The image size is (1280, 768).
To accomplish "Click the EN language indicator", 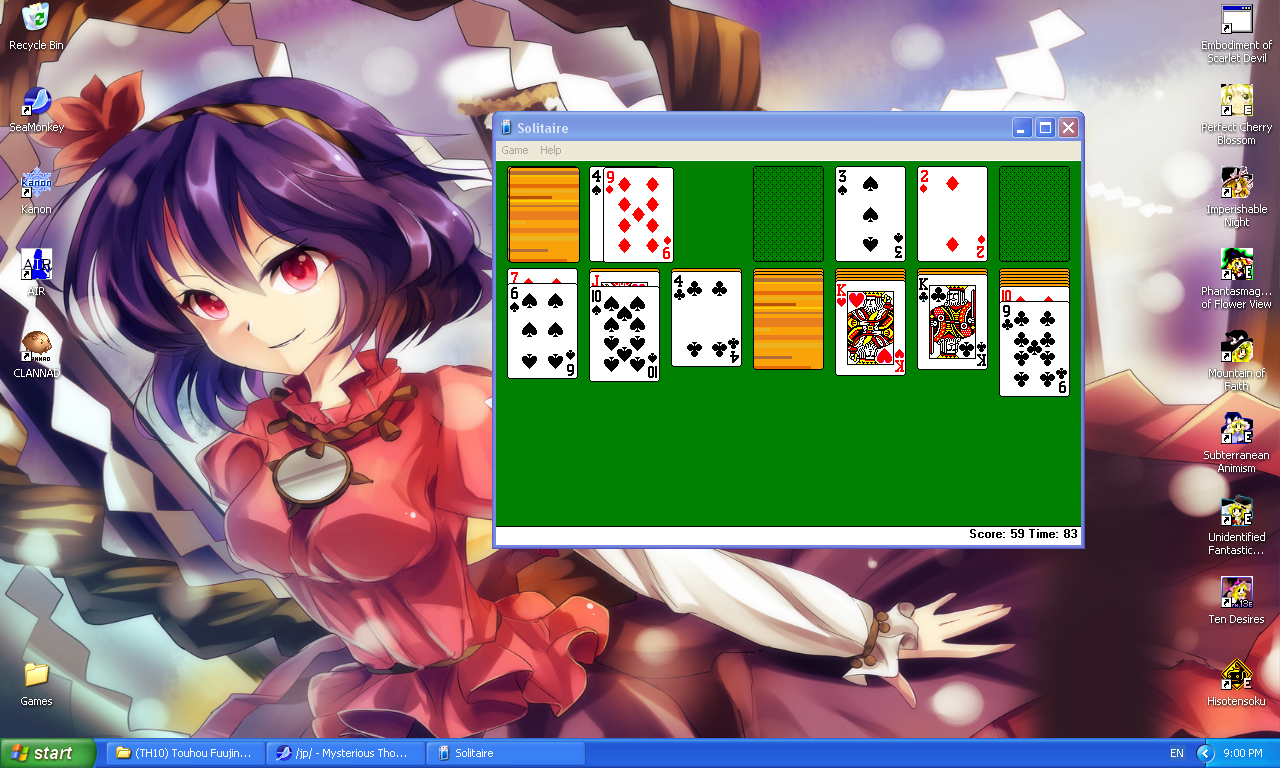I will (1176, 753).
